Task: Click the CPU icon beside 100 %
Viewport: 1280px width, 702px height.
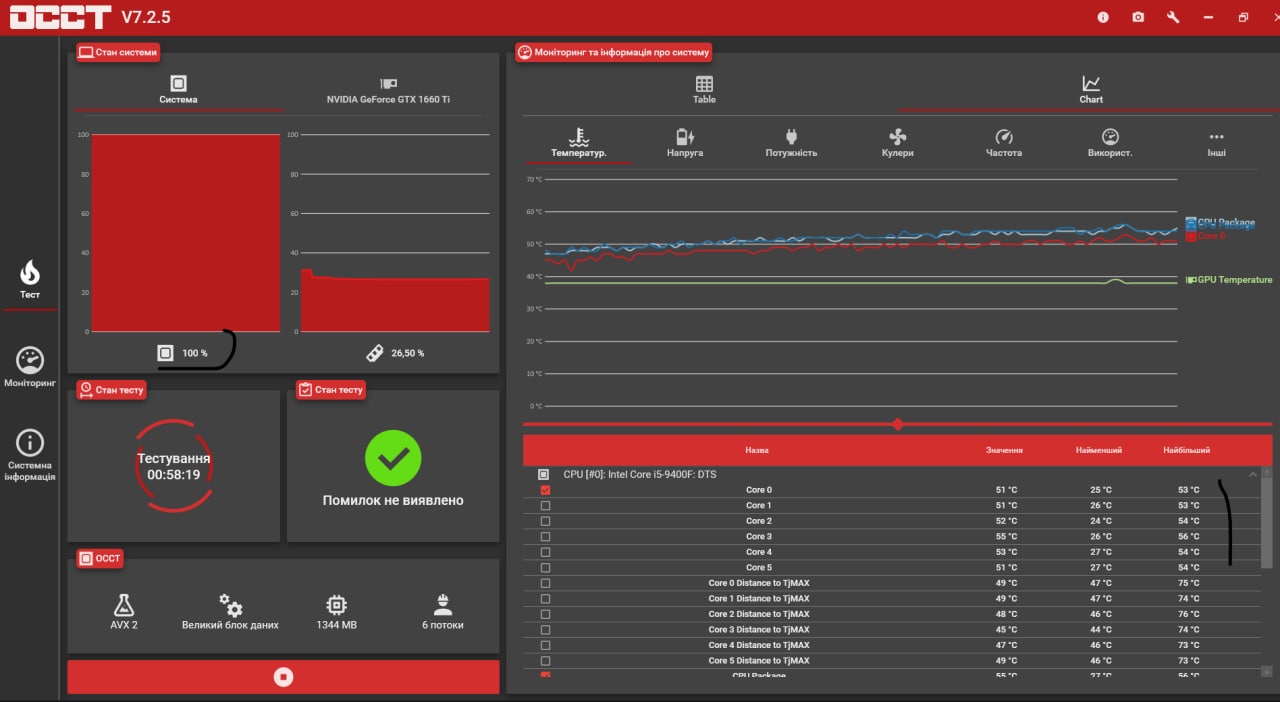Action: coord(165,353)
